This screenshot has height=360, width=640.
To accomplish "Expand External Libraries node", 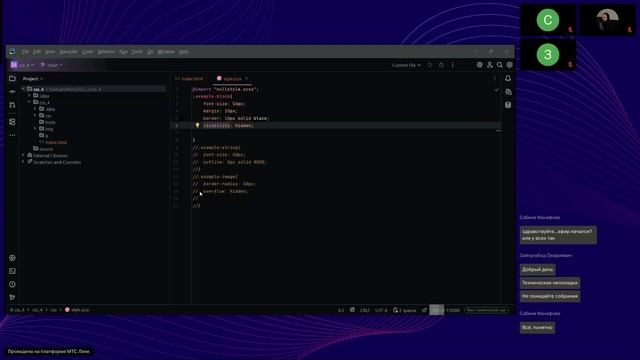I will tap(24, 156).
